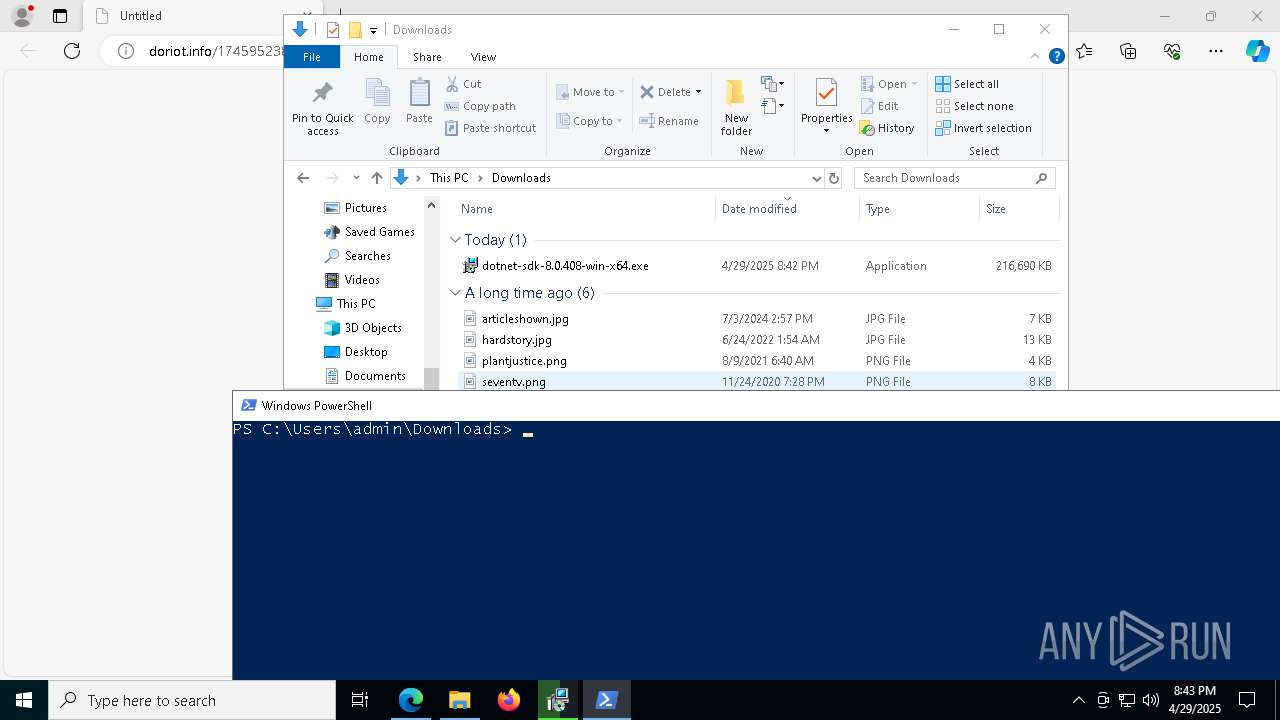Click Rename in the ribbon

click(670, 121)
